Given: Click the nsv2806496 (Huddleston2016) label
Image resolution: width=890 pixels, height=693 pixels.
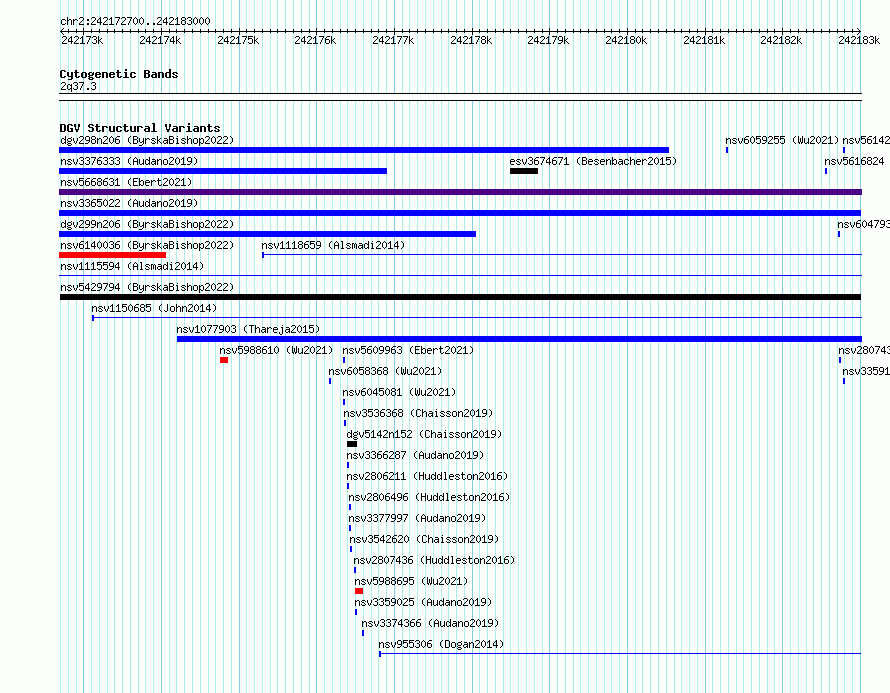Looking at the screenshot, I should 429,497.
